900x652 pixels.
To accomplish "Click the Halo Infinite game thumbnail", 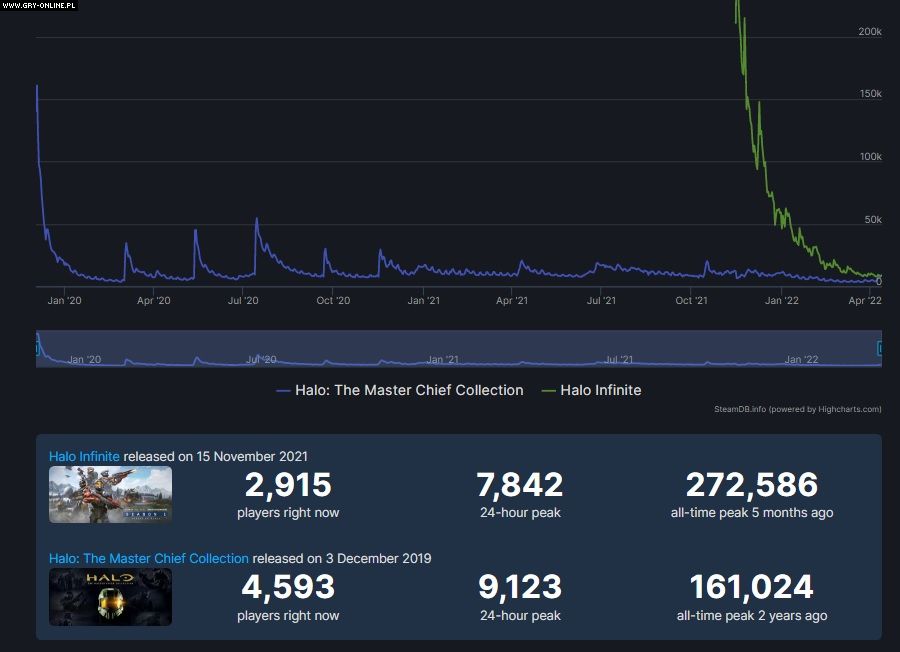I will point(110,494).
